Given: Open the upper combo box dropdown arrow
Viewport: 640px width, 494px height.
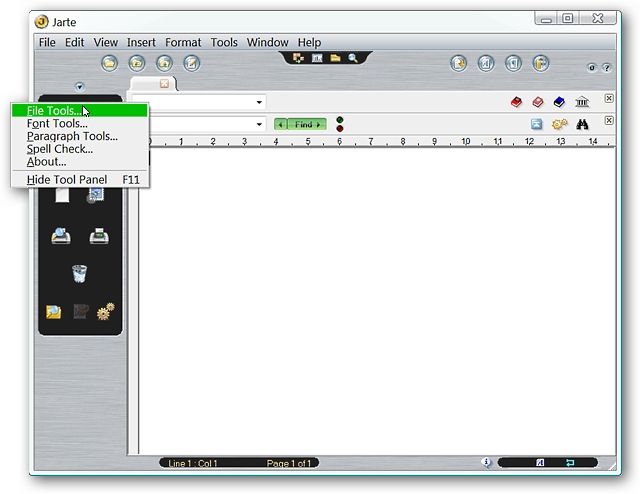Looking at the screenshot, I should coord(259,102).
